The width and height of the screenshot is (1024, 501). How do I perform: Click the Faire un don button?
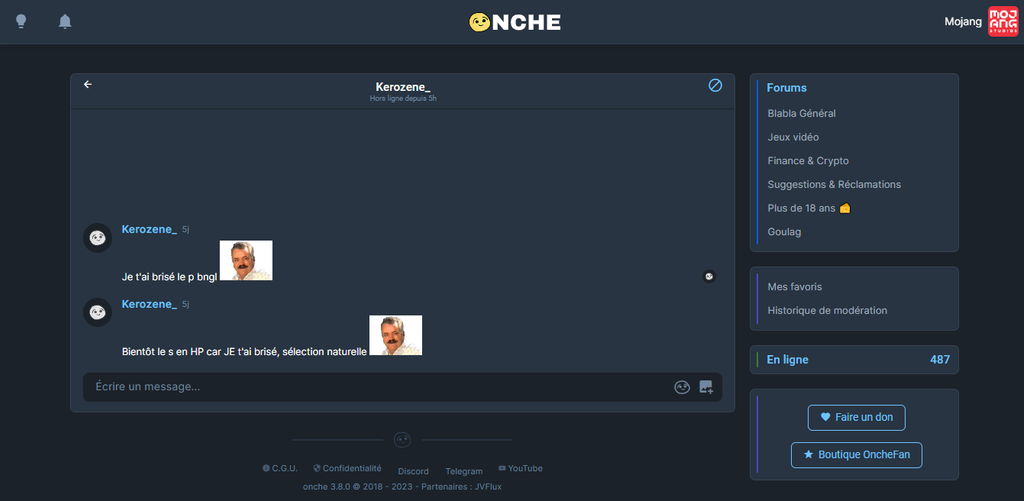point(856,417)
